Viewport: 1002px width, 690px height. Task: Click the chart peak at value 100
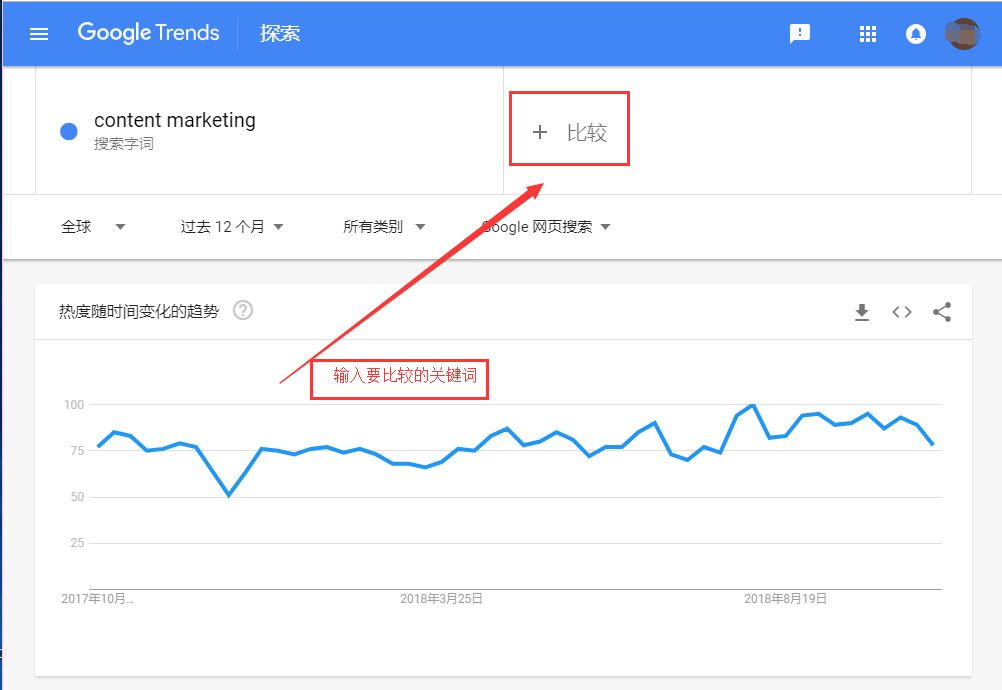753,405
